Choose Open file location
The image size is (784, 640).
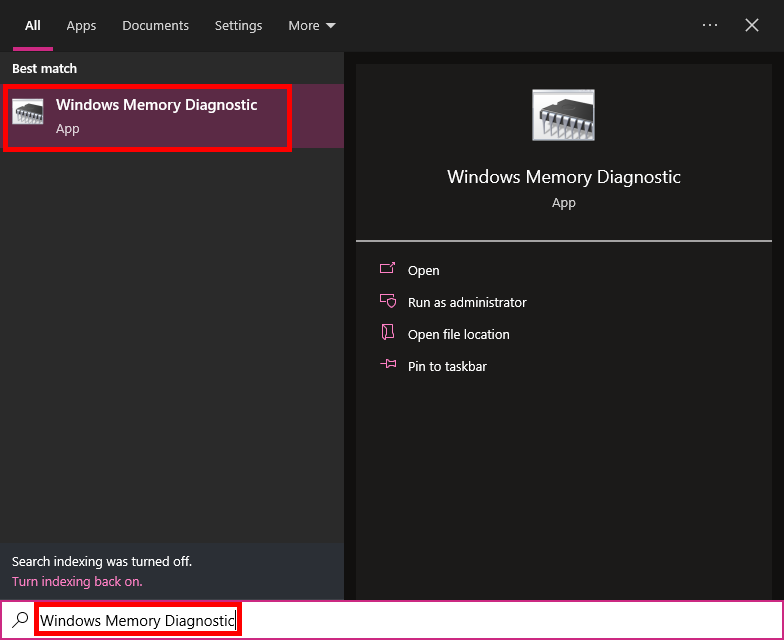[458, 334]
